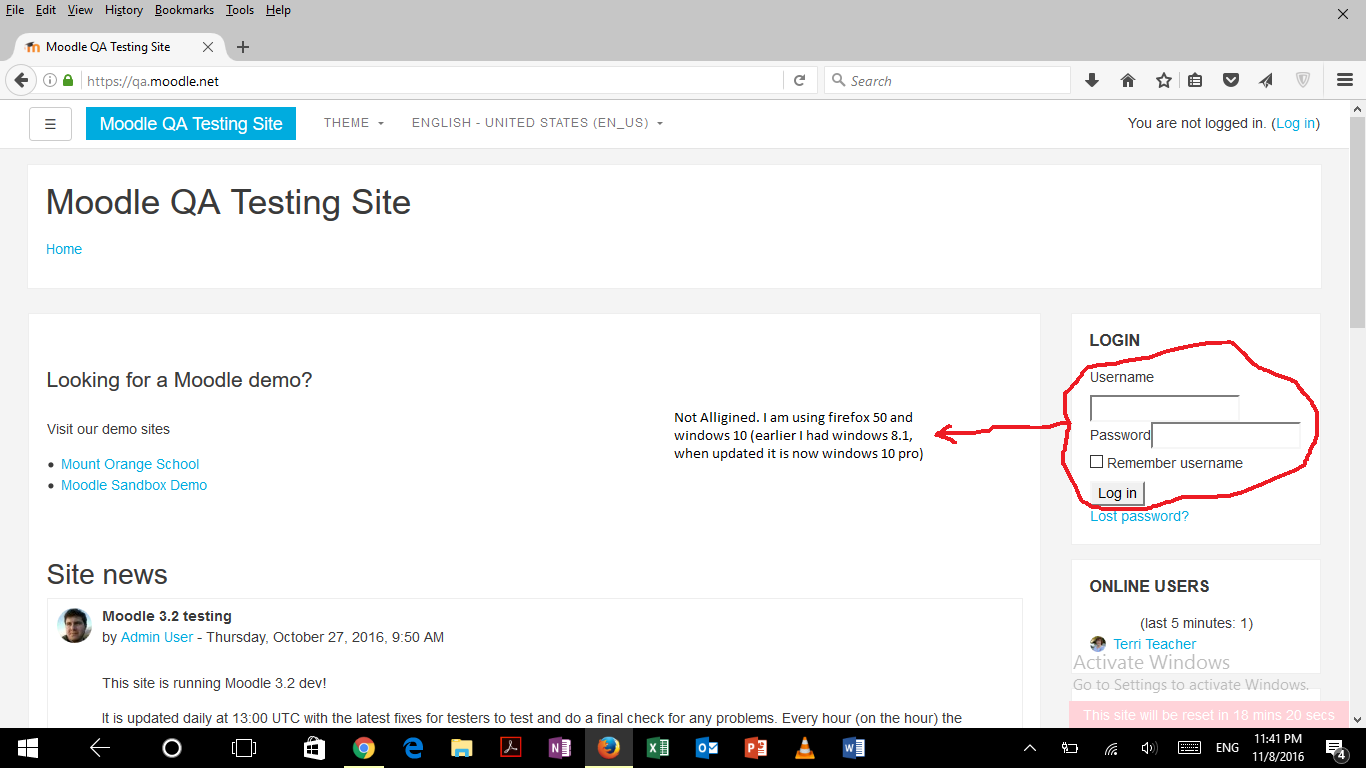
Task: Open Adobe Reader from taskbar
Action: [x=510, y=748]
